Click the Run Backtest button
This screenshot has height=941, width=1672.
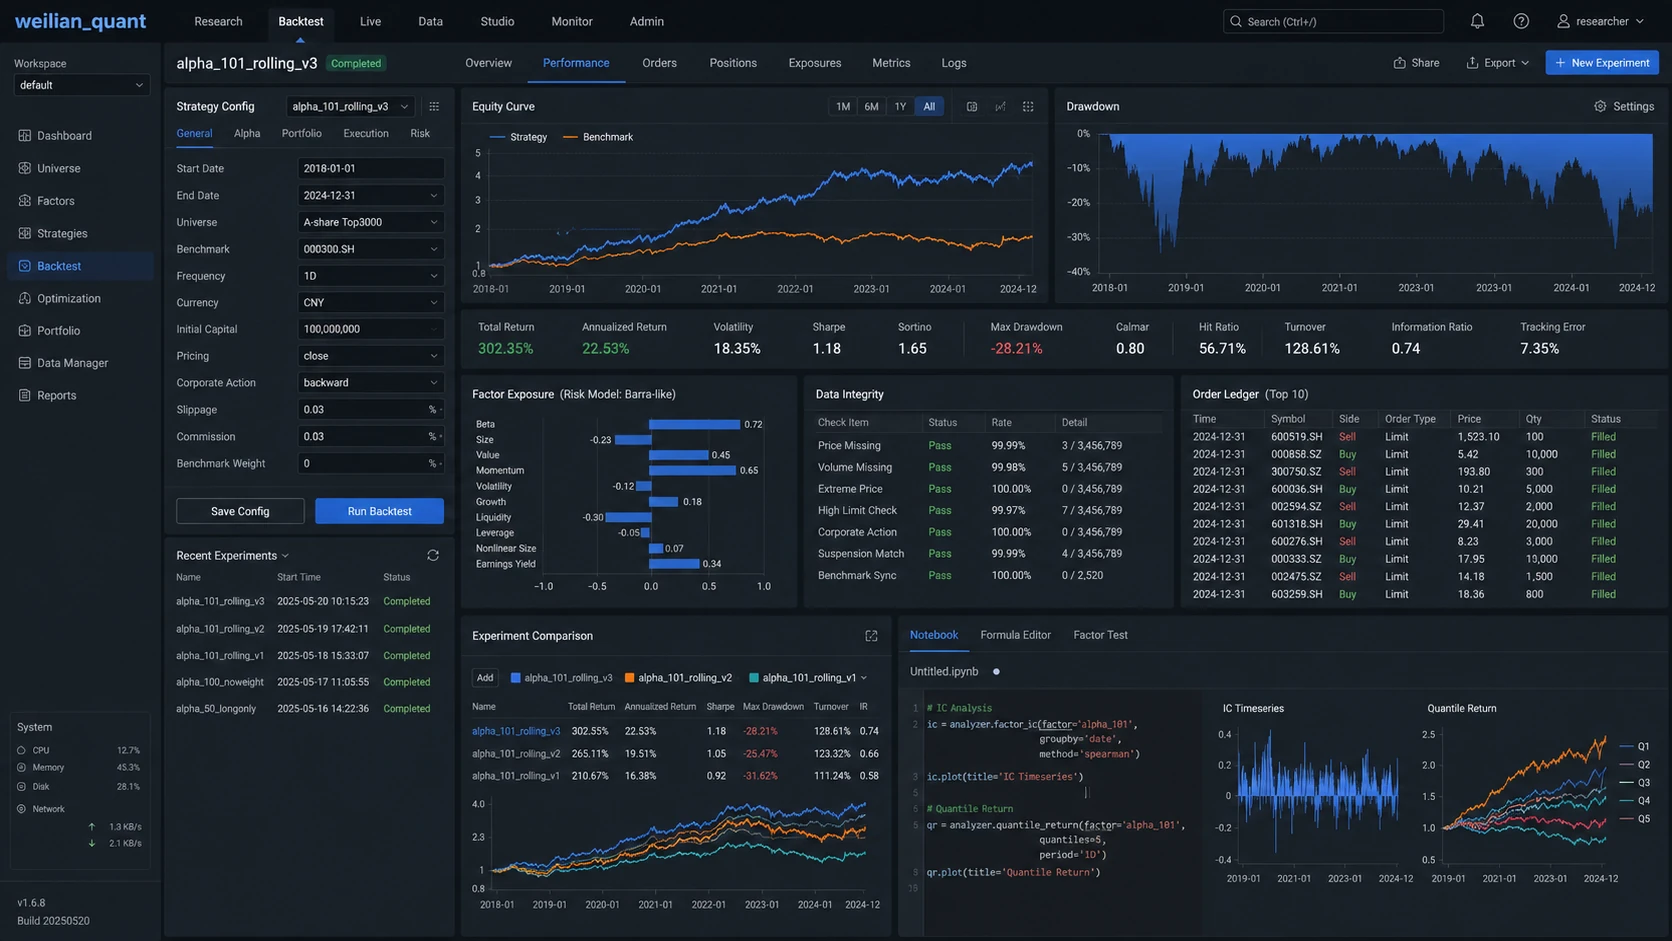pyautogui.click(x=379, y=511)
